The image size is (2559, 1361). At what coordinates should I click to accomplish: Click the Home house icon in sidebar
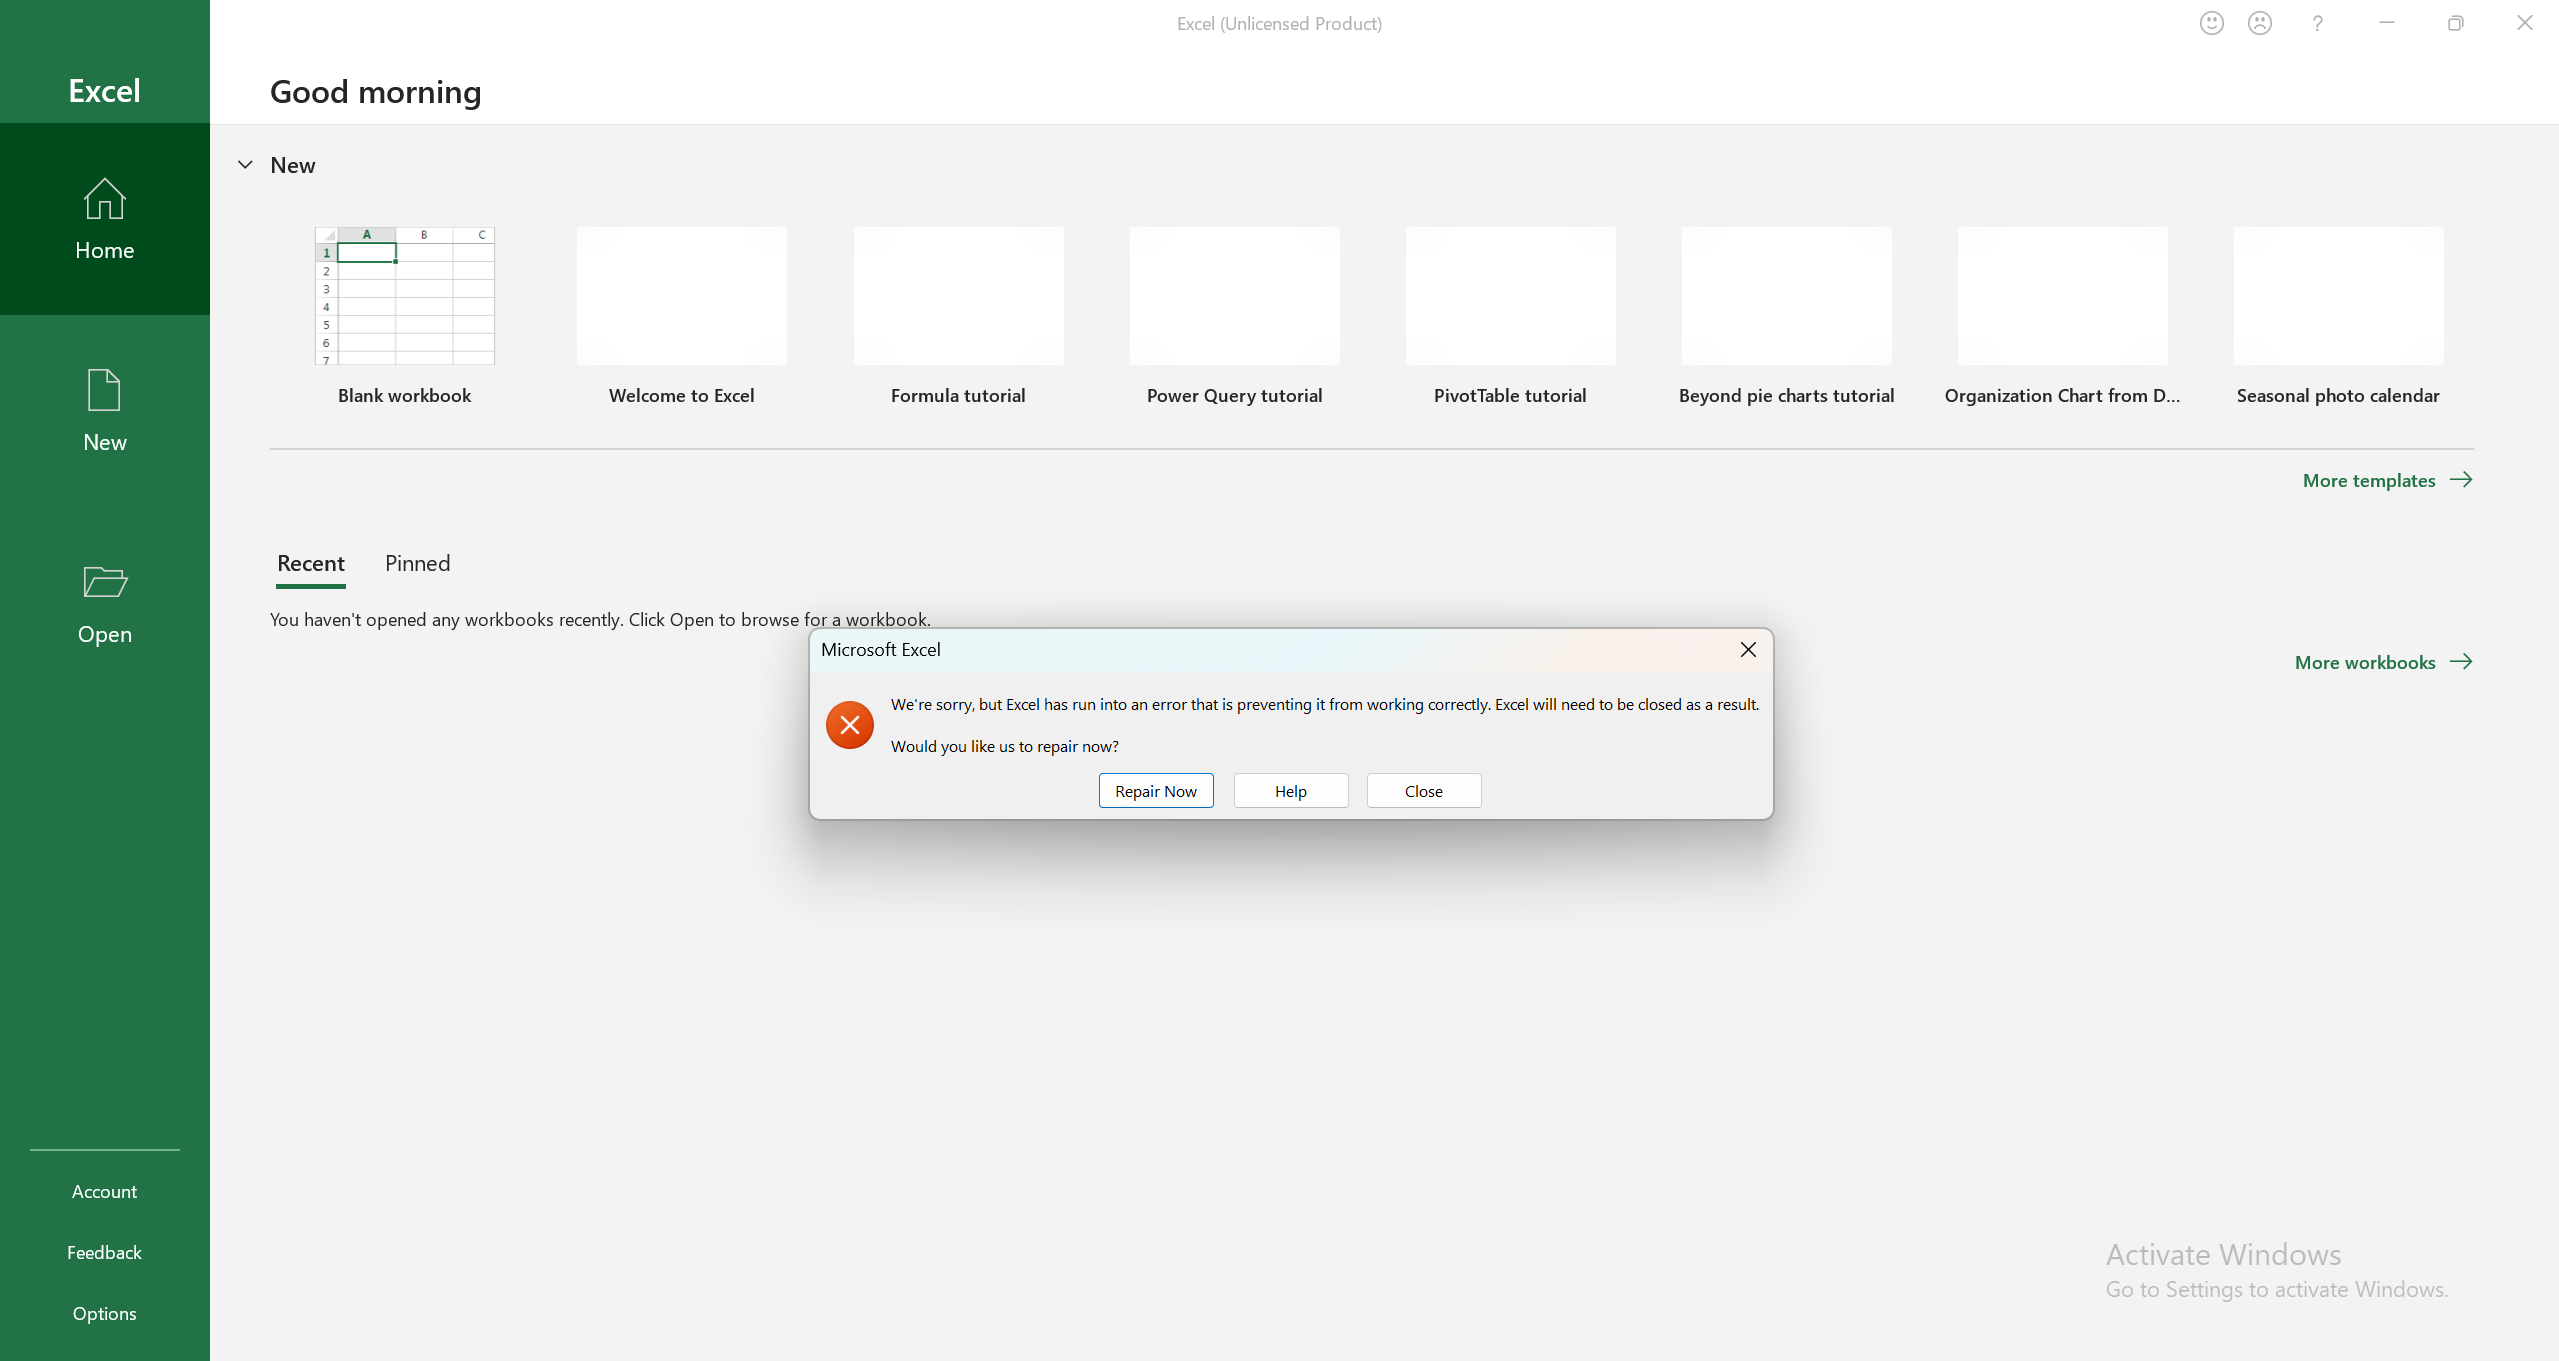tap(104, 198)
